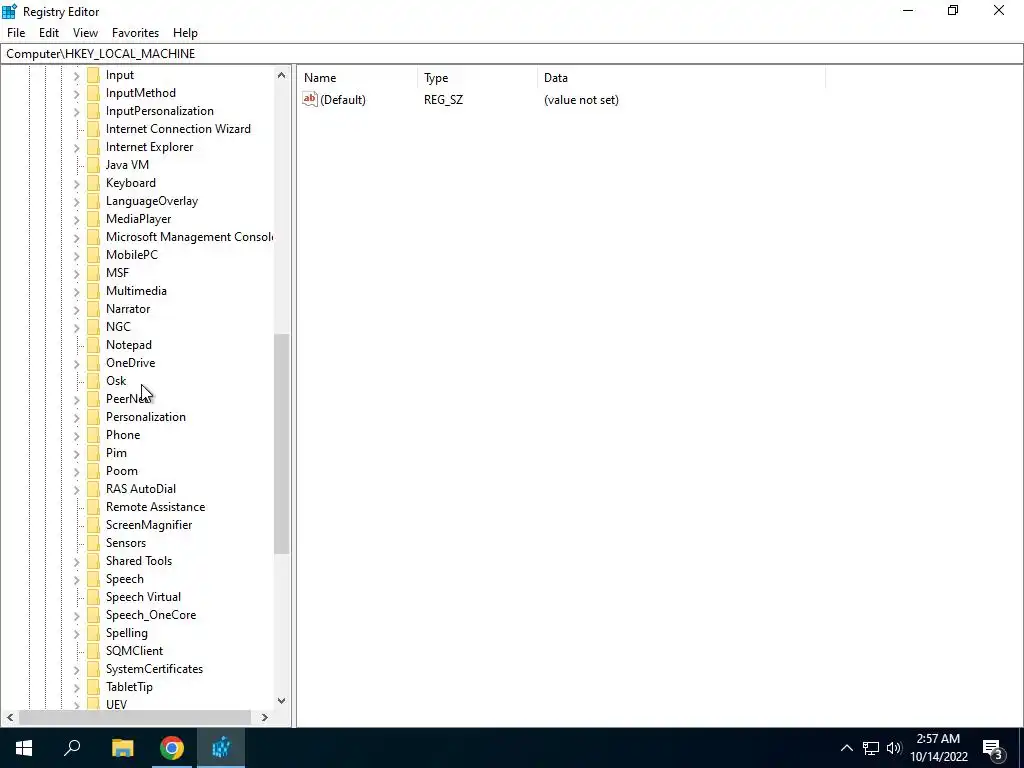Open taskbar search magnifier
The width and height of the screenshot is (1024, 768).
pyautogui.click(x=72, y=748)
